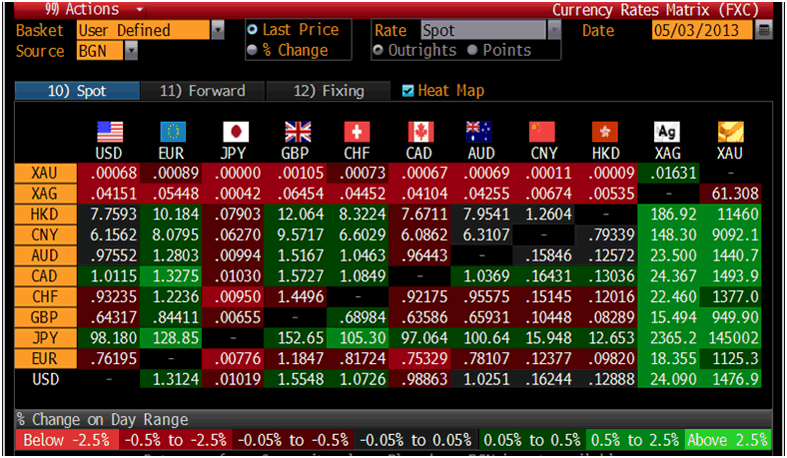The height and width of the screenshot is (458, 787).
Task: Click the USD flag column icon
Action: pos(109,132)
